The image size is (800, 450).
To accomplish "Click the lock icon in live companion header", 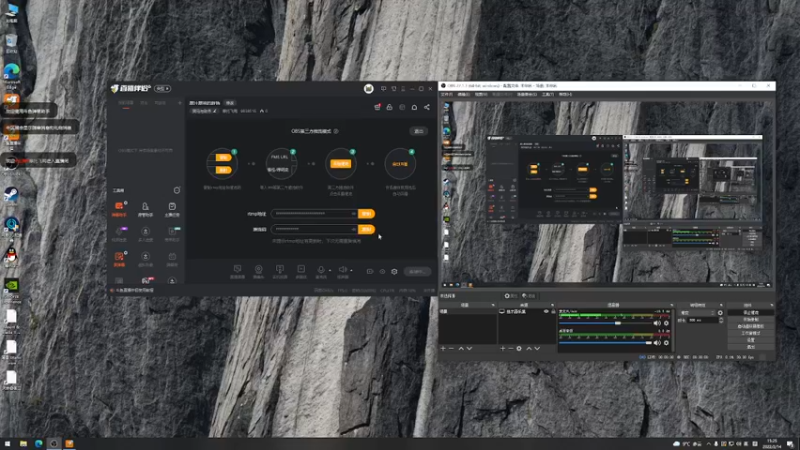I will 389,107.
